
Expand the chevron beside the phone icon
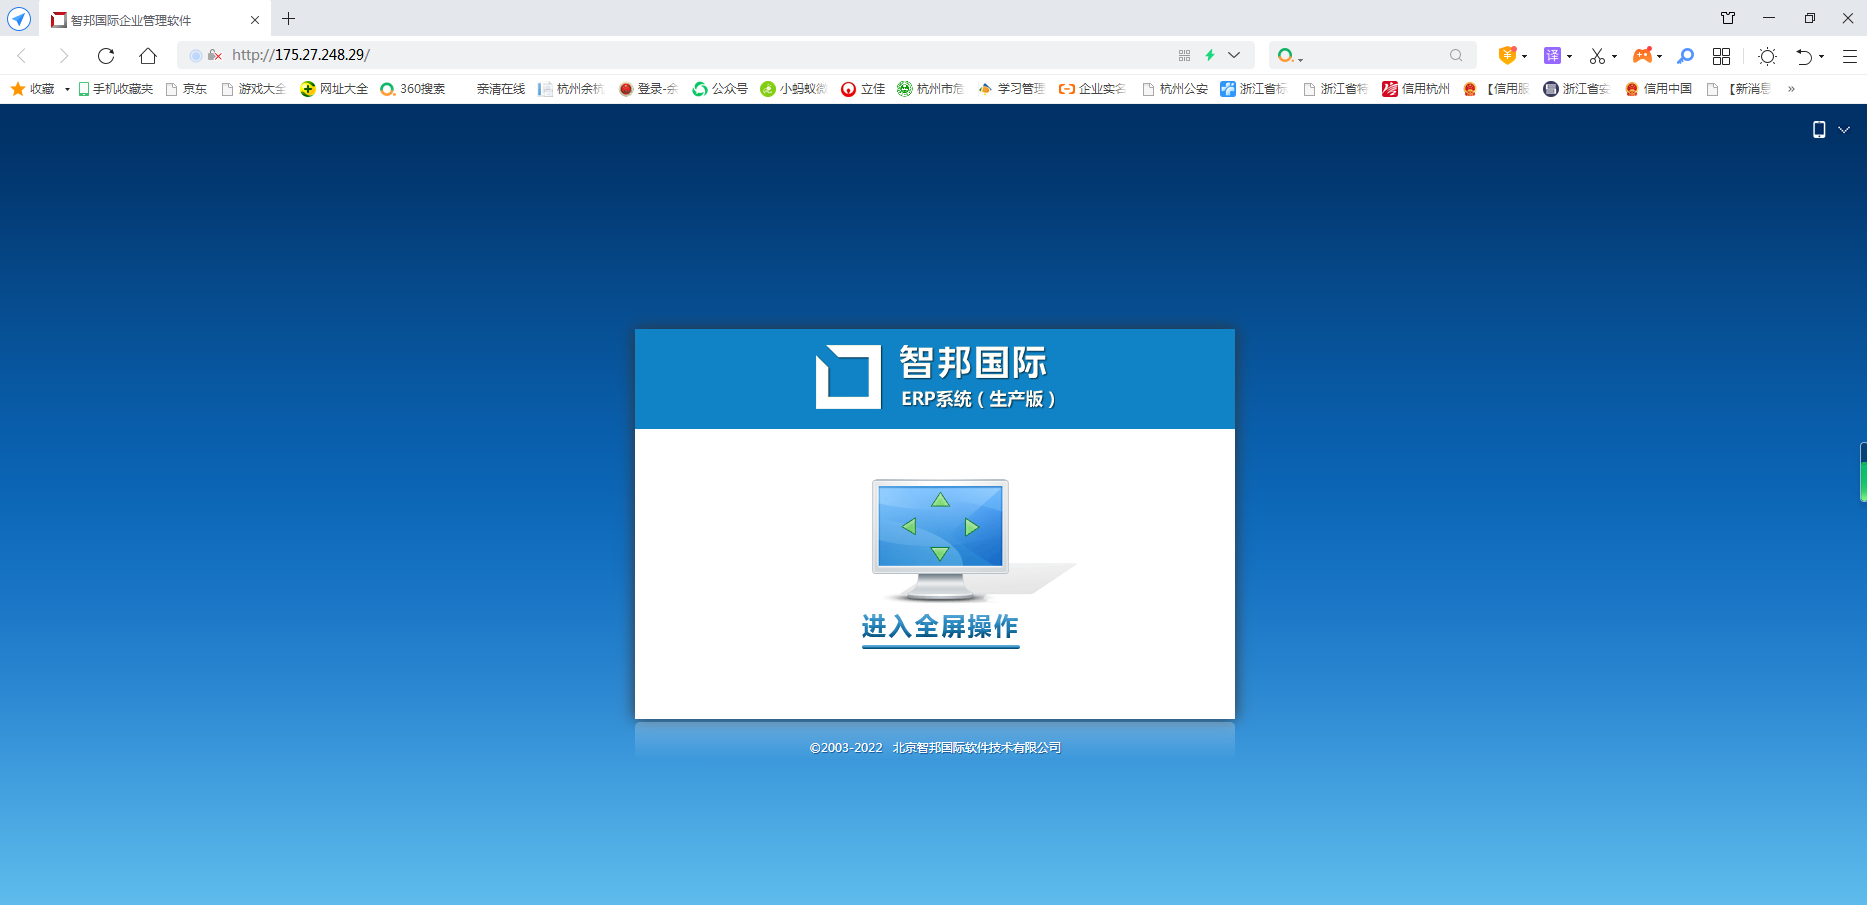click(x=1844, y=130)
